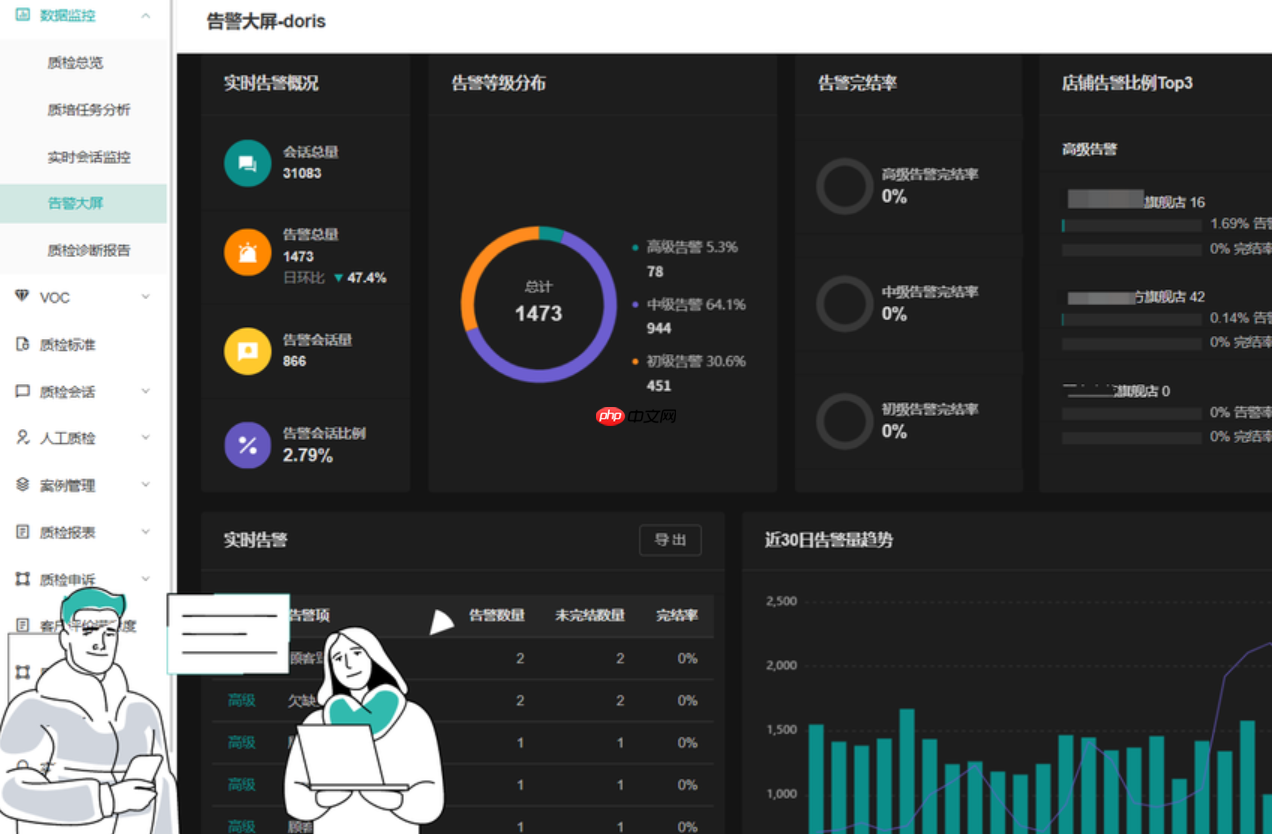Click the green 会话总量 chat bubble icon

(246, 162)
